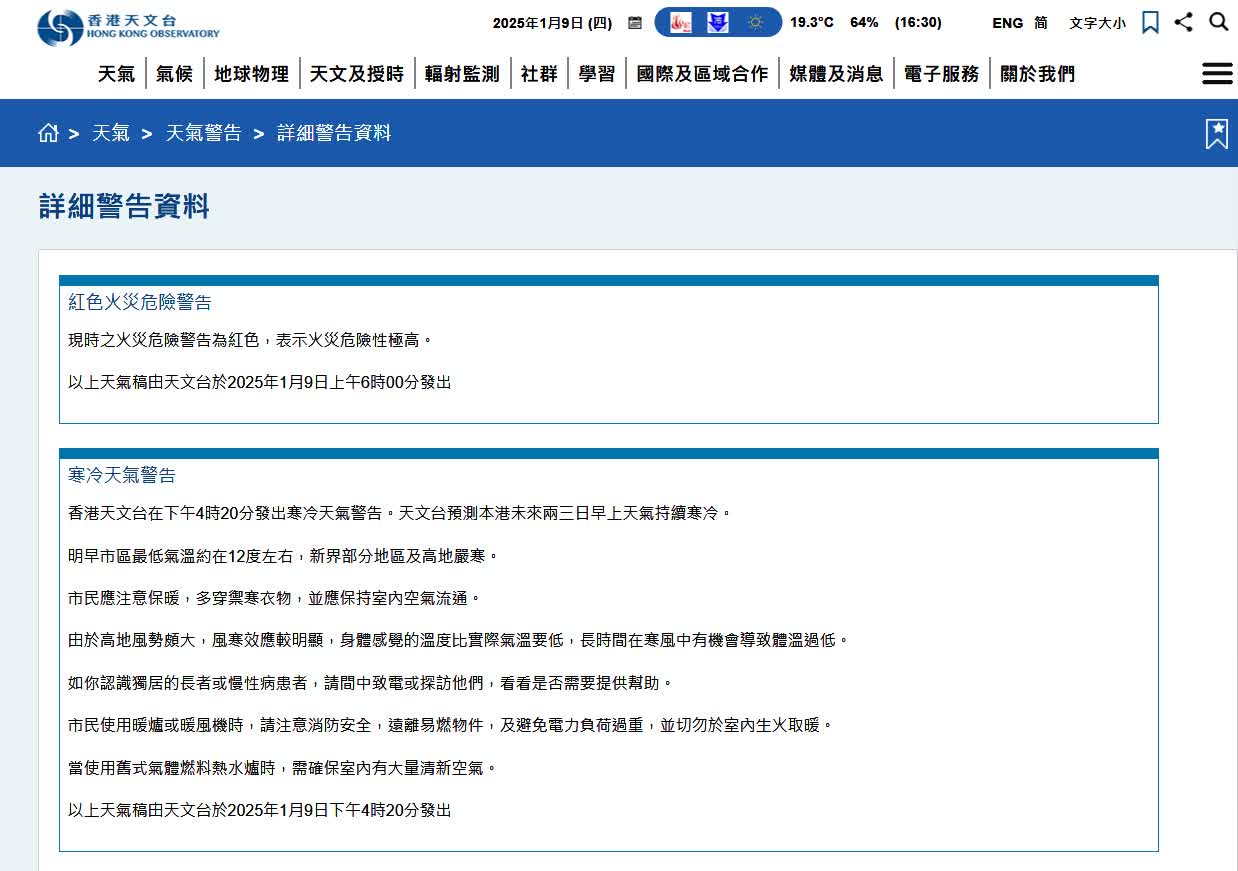Switch to English with ENG
Image resolution: width=1238 pixels, height=871 pixels.
pyautogui.click(x=1006, y=22)
